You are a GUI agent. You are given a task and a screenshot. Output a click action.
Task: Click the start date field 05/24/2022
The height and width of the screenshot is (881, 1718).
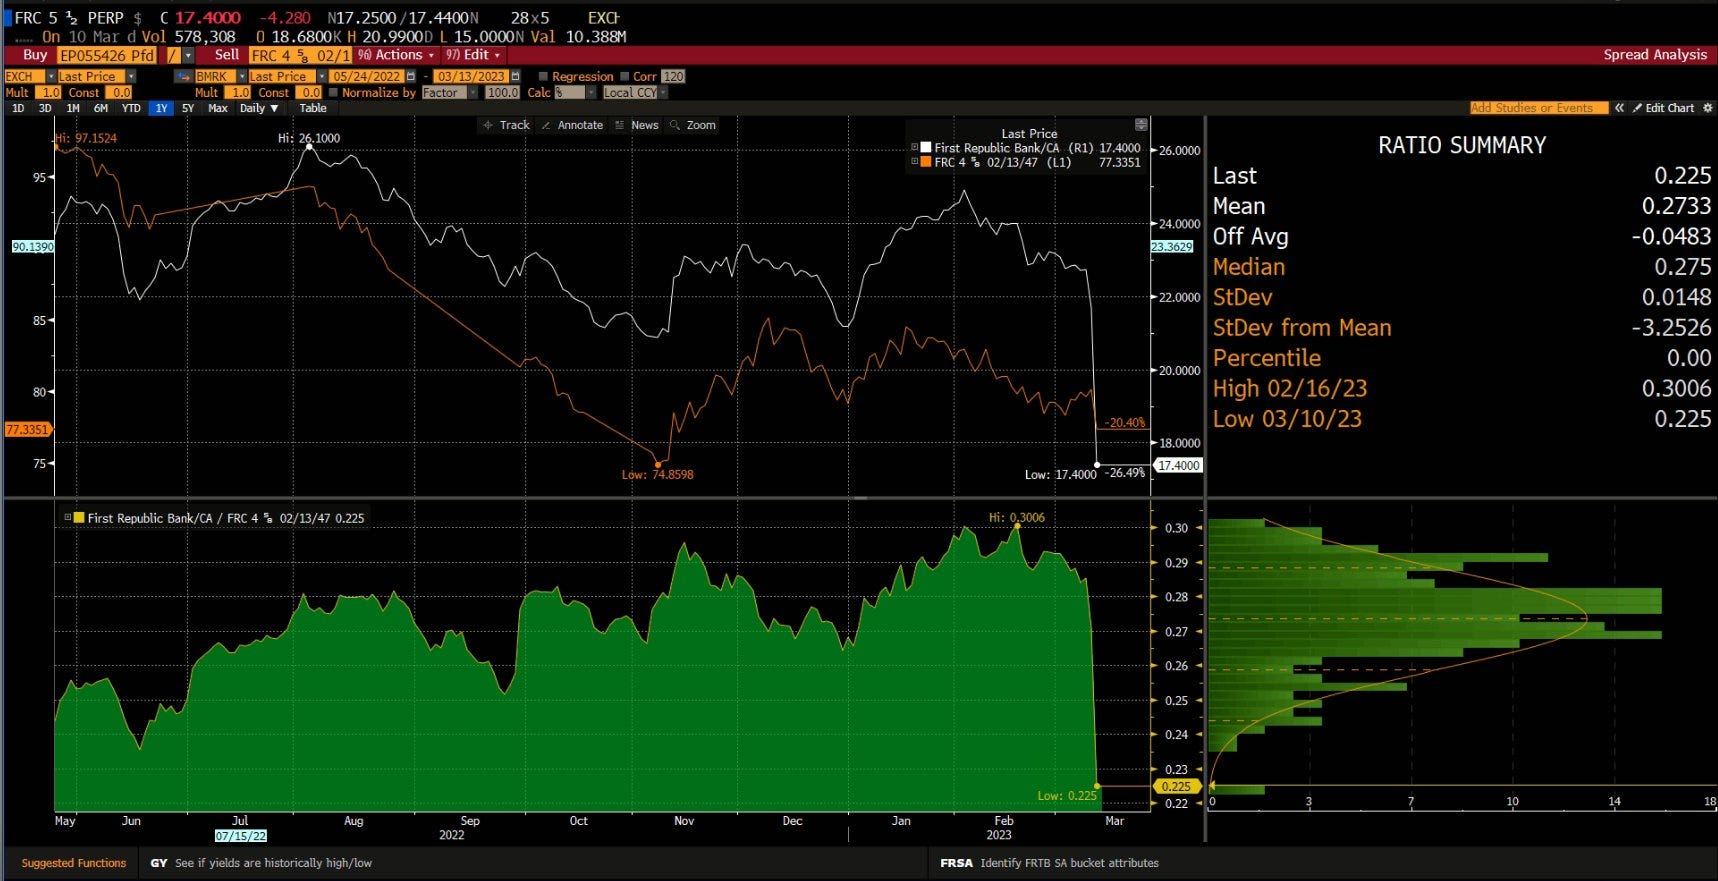coord(366,76)
